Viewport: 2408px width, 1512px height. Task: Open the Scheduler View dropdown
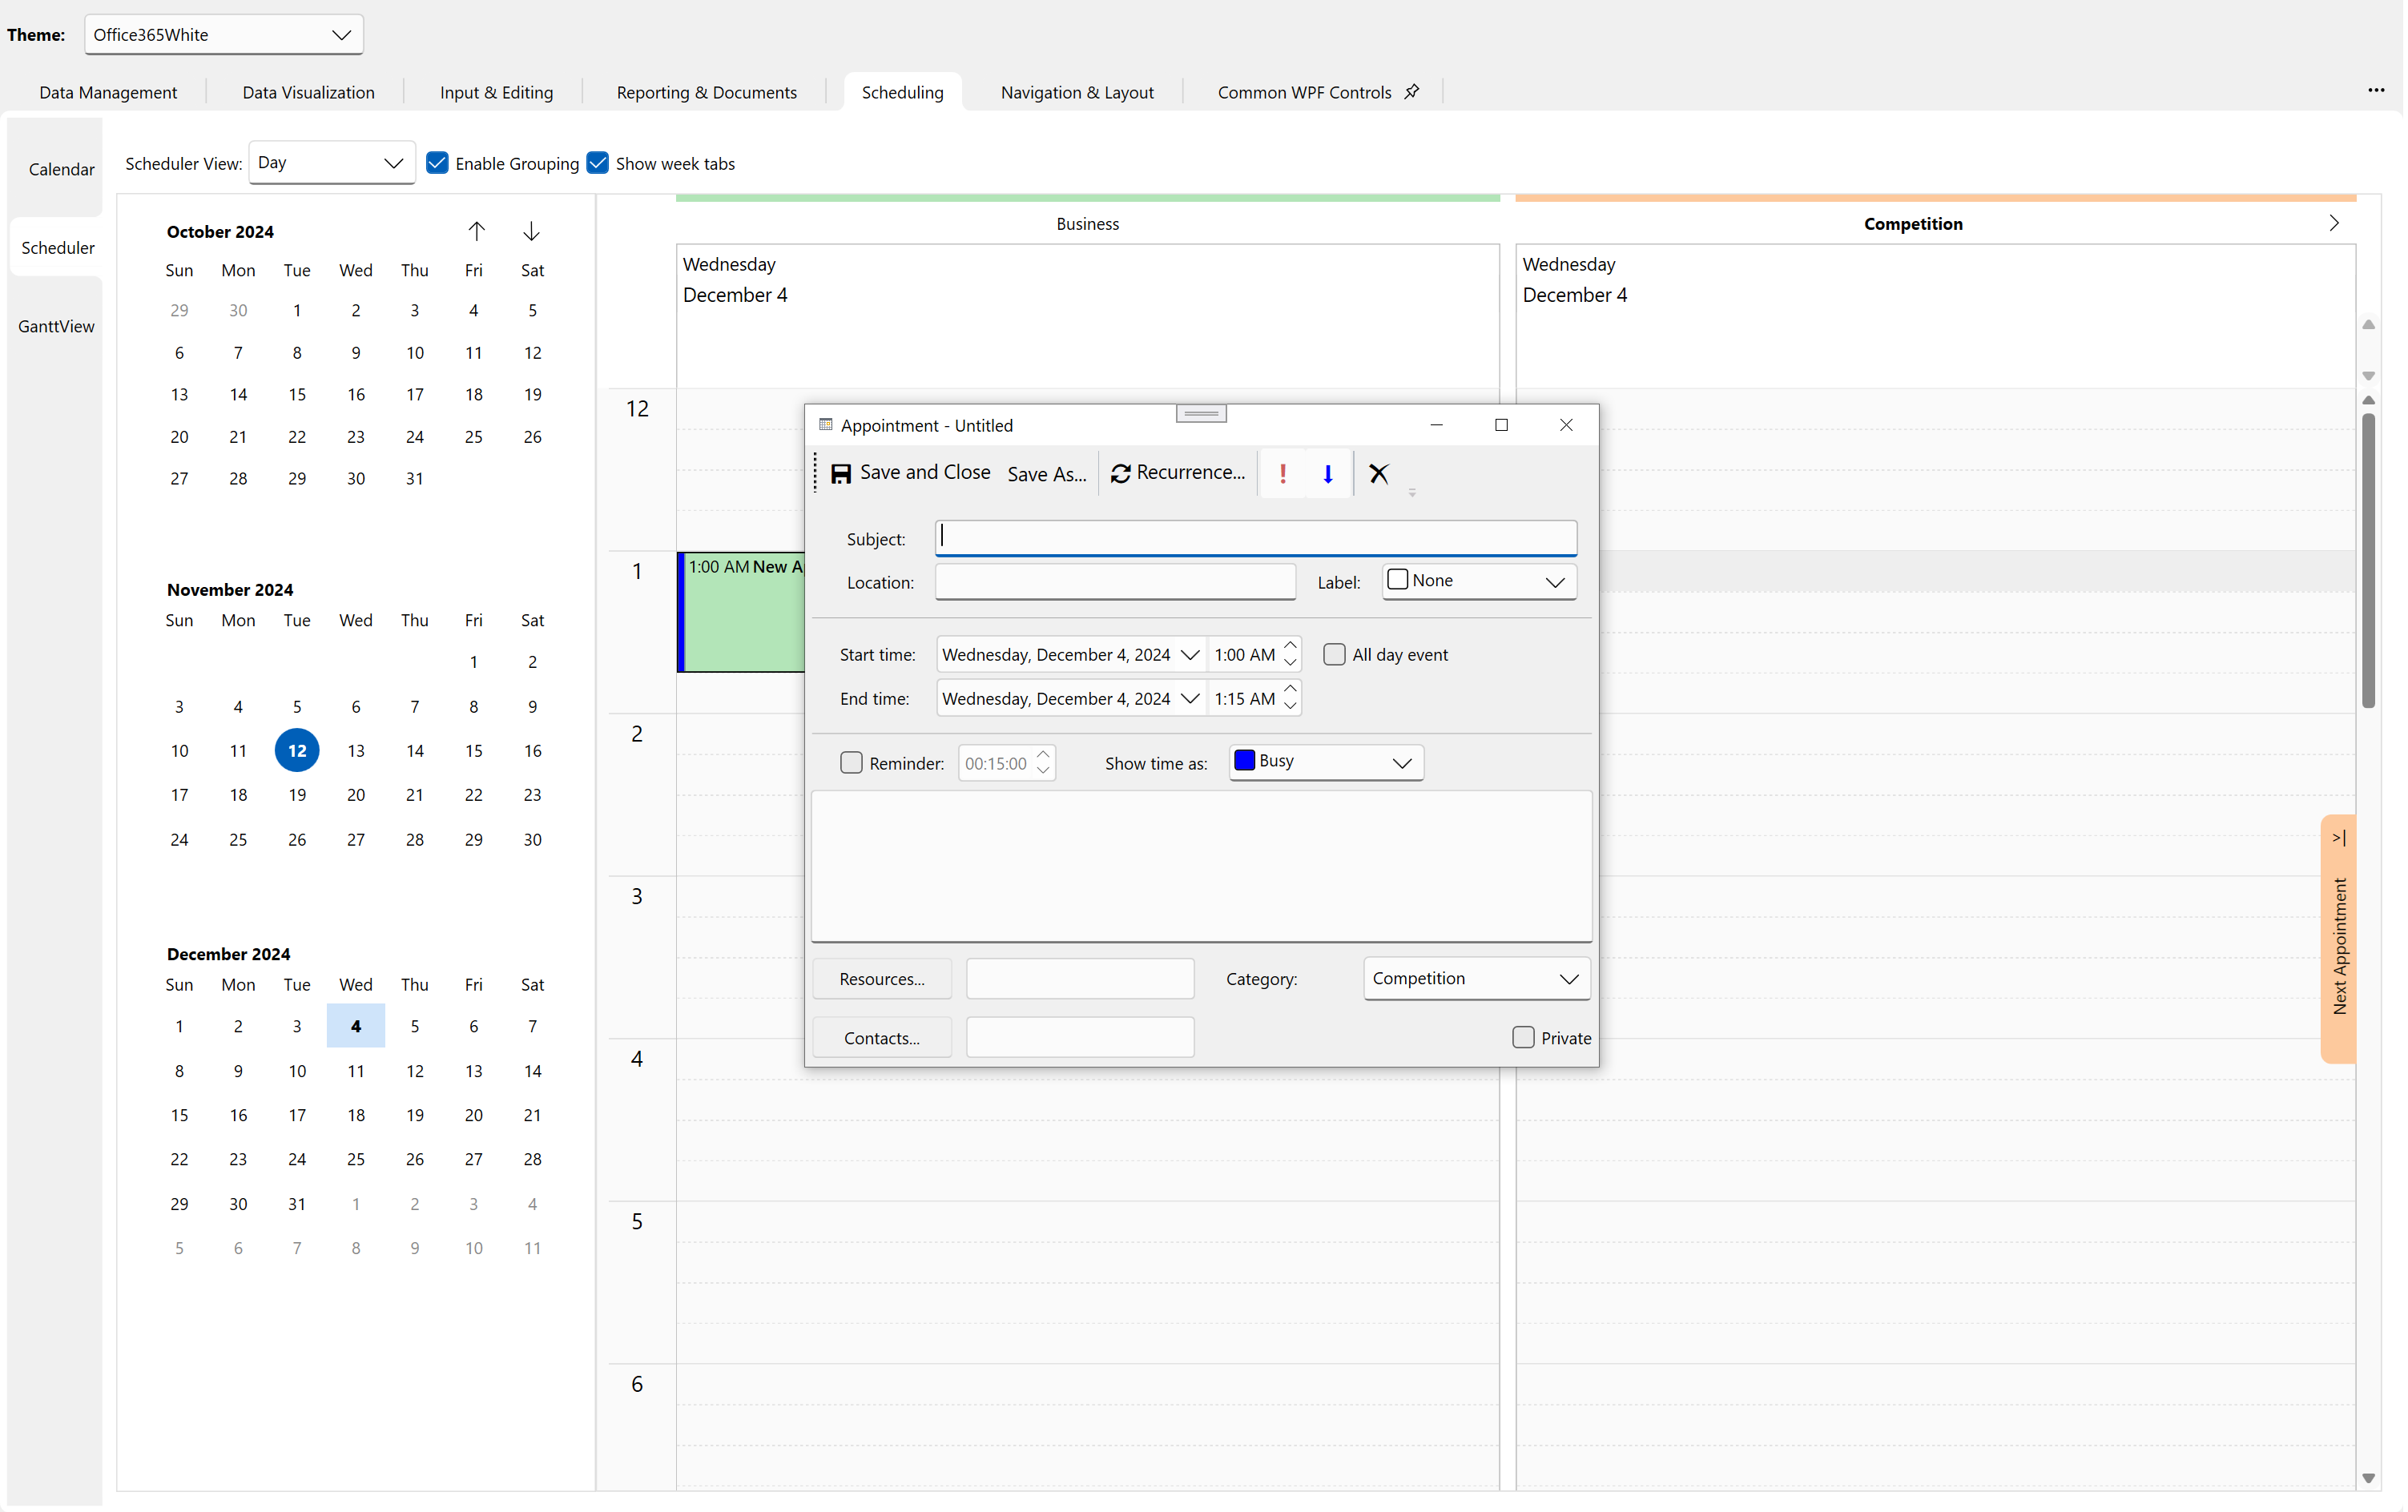tap(332, 162)
